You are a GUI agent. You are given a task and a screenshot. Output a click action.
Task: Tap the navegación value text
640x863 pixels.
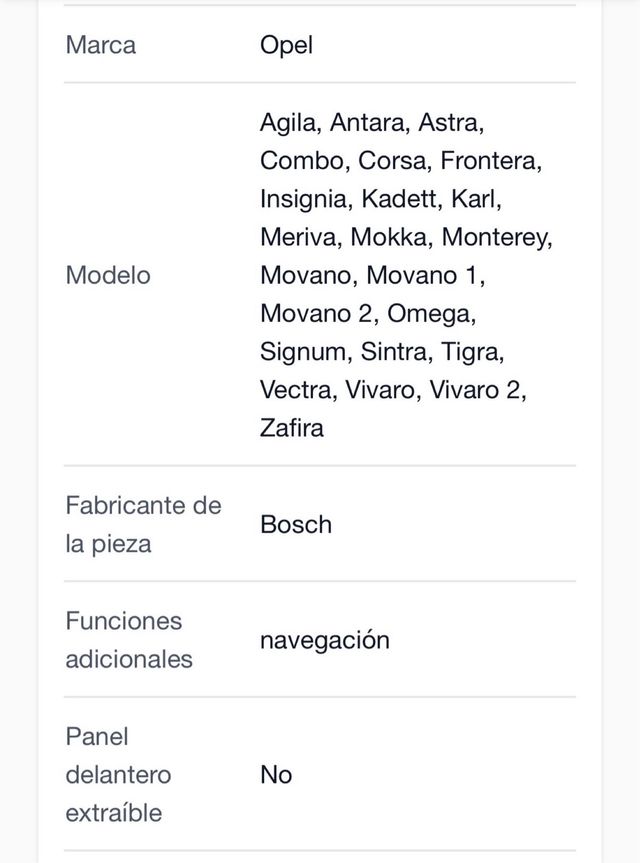[x=324, y=640]
